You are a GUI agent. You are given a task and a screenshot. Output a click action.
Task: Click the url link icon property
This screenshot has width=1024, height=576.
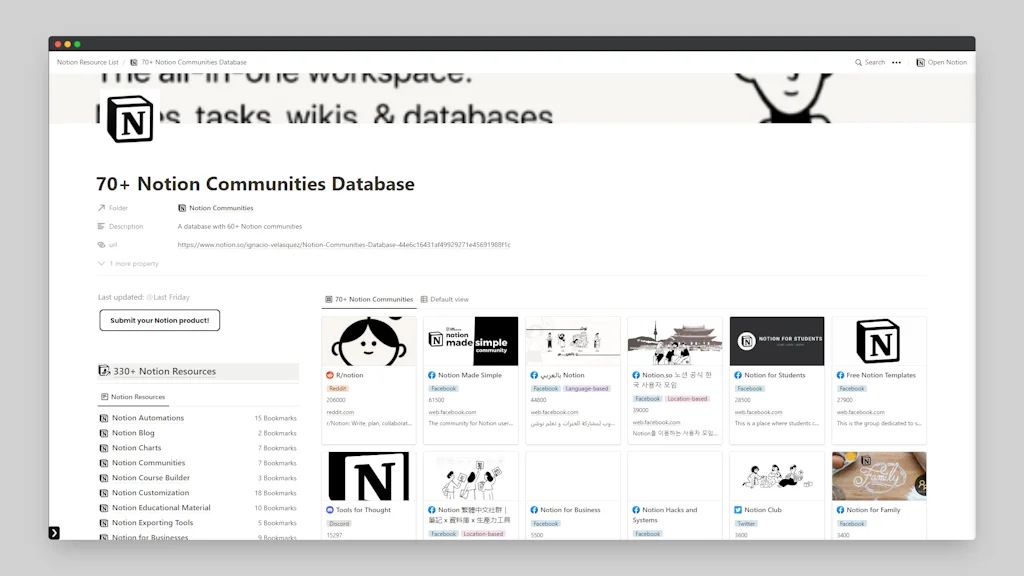click(x=103, y=244)
